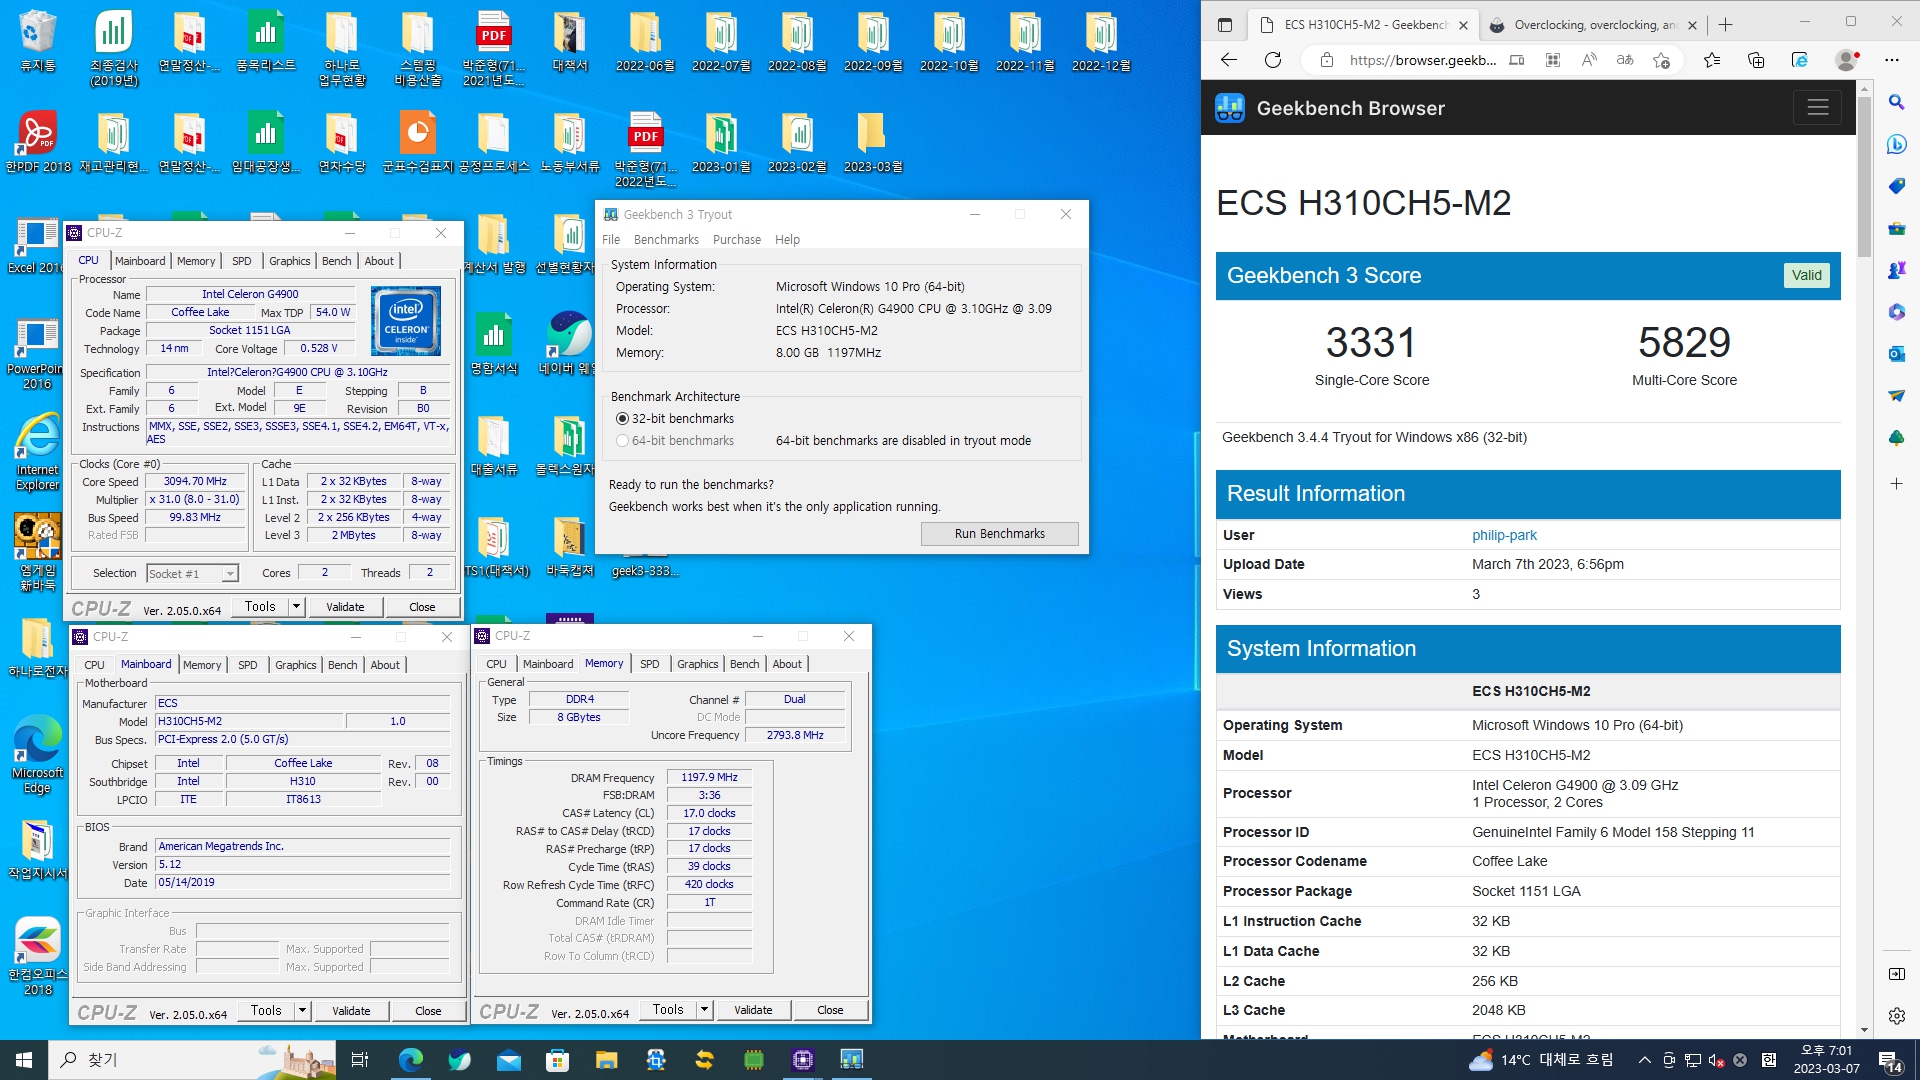Screen dimensions: 1920x1080
Task: Click the Geekbench Browser logo link
Action: tap(1329, 108)
